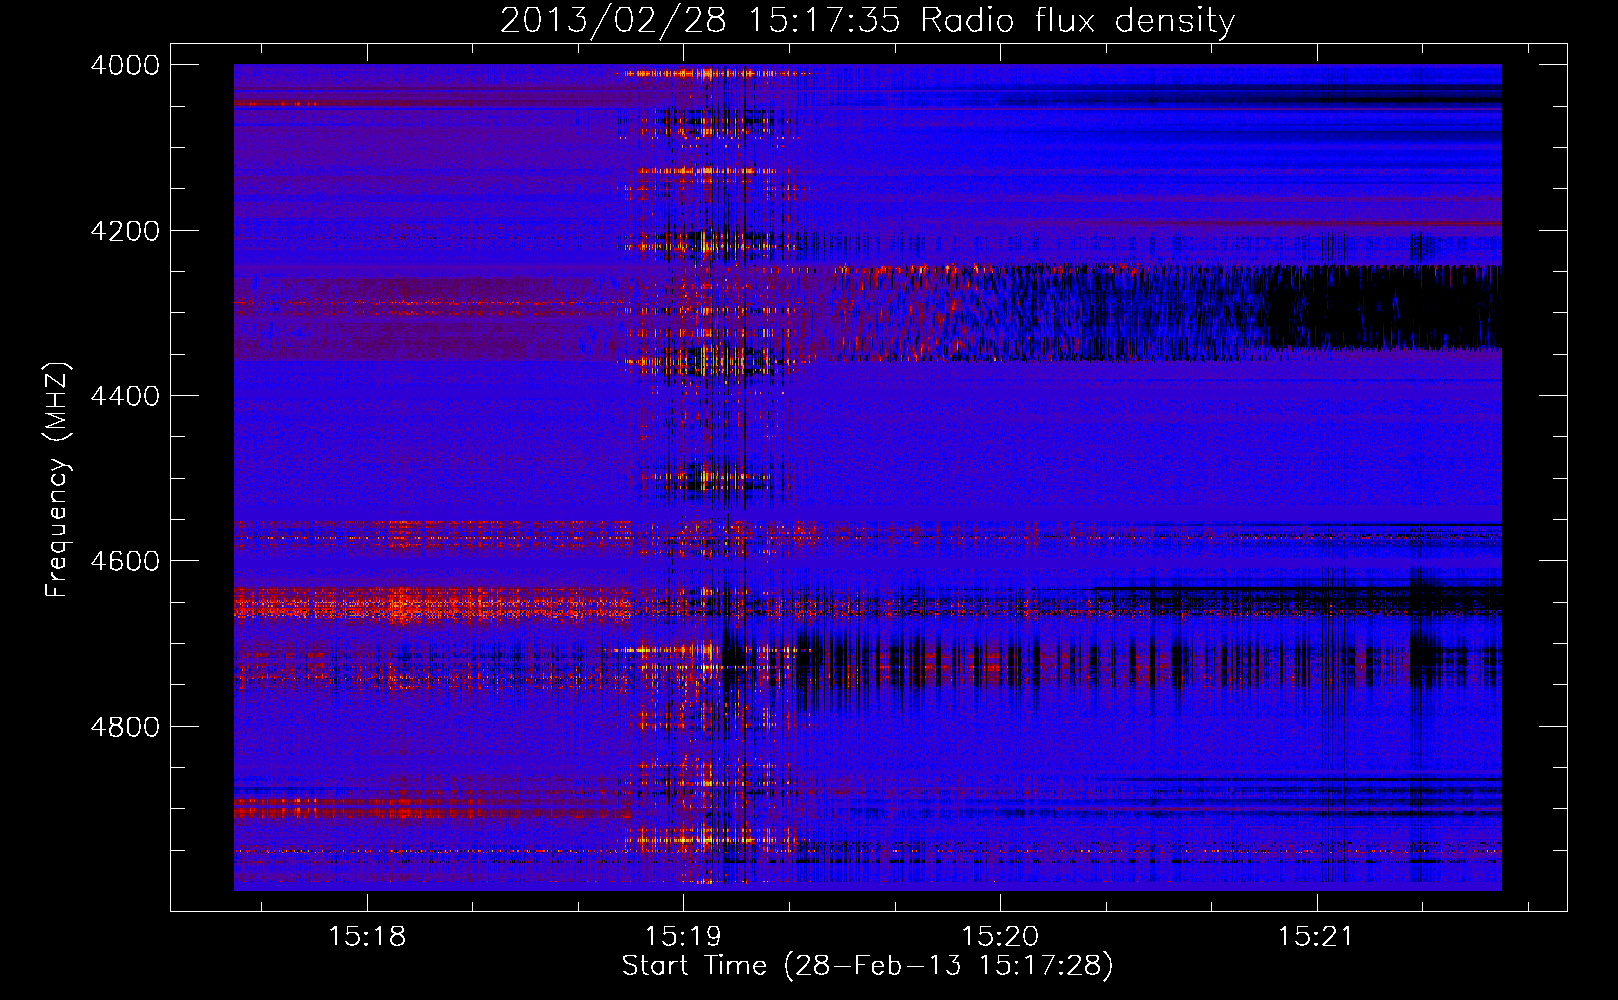This screenshot has width=1618, height=1000.
Task: Click the 15:19 time axis label
Action: click(683, 937)
